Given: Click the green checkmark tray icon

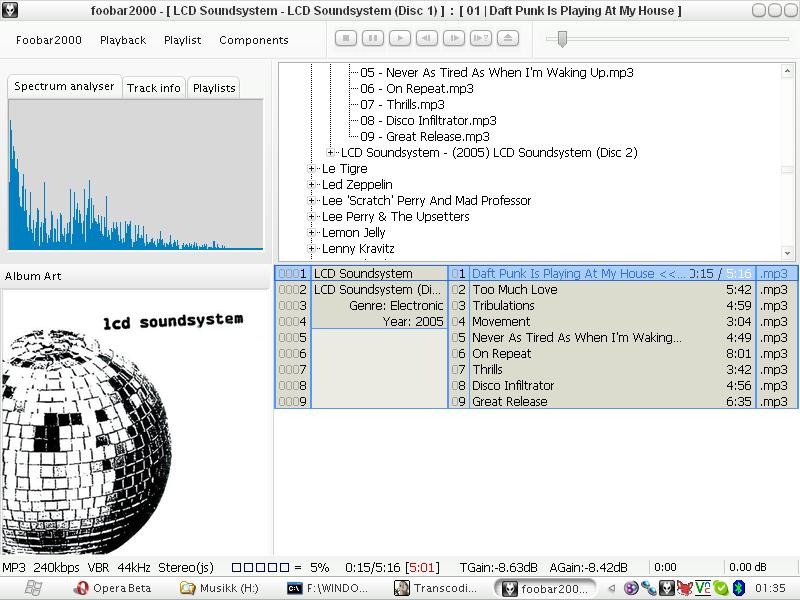Looking at the screenshot, I should click(721, 588).
